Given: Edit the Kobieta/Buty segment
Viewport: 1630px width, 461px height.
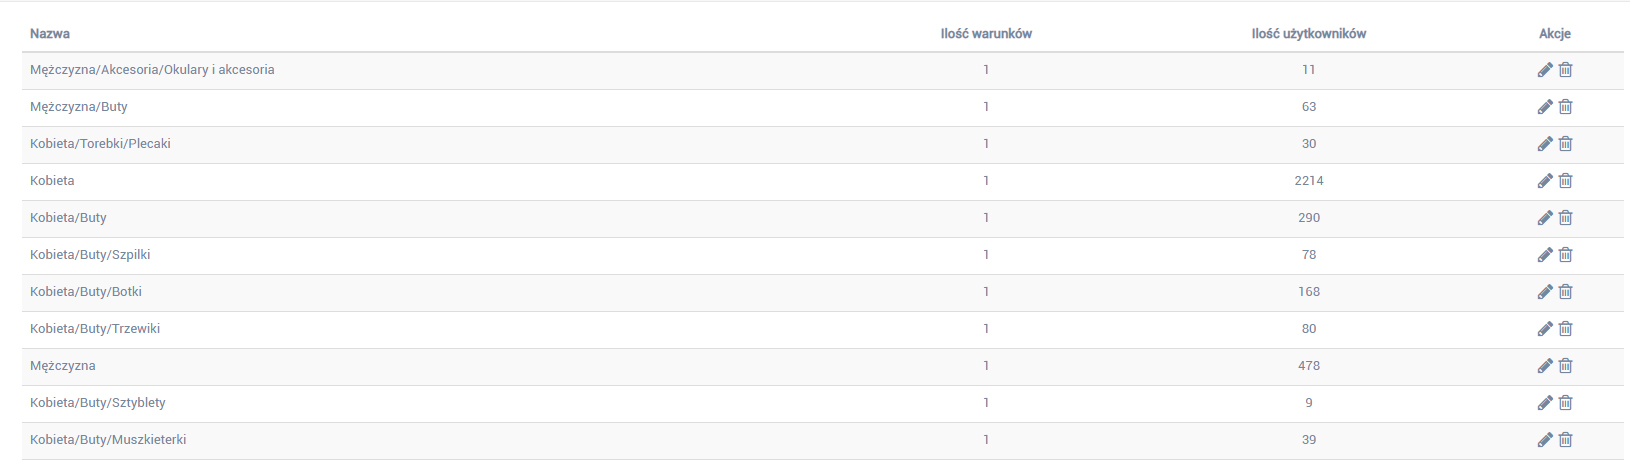Looking at the screenshot, I should click(x=1545, y=218).
